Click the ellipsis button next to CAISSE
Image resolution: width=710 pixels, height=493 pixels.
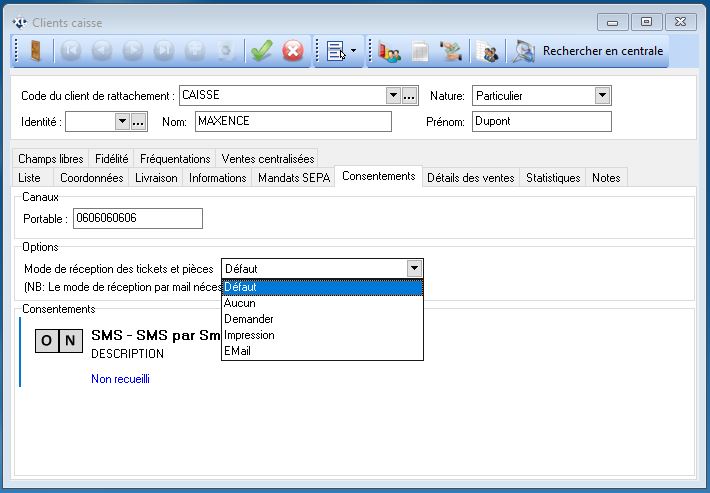coord(409,96)
